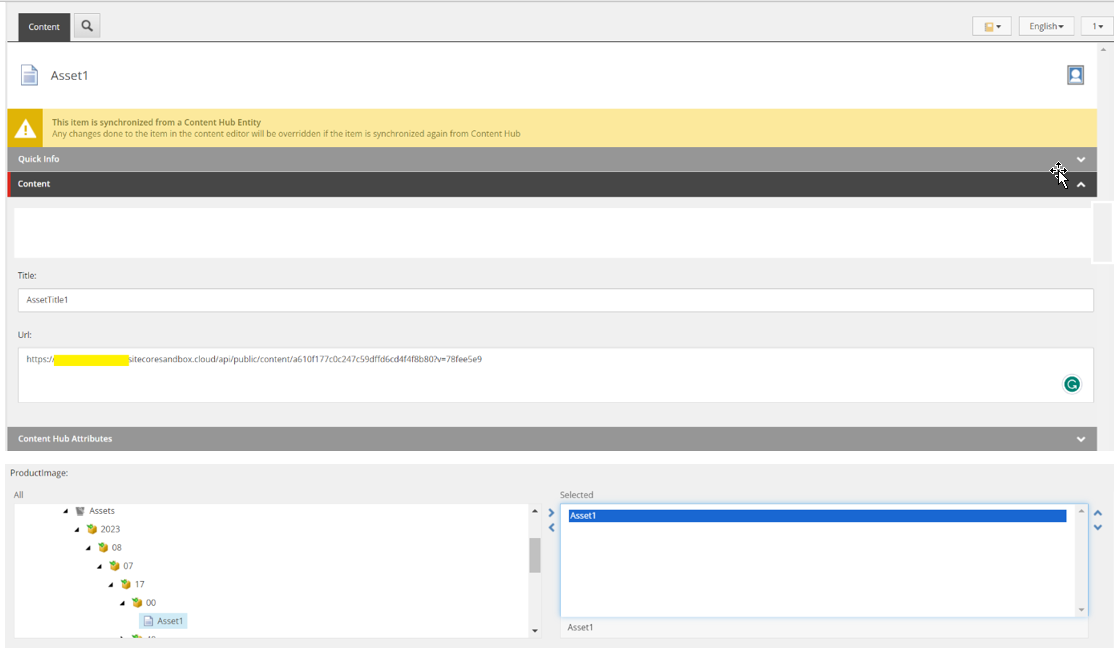Open the English language dropdown

coord(1046,26)
